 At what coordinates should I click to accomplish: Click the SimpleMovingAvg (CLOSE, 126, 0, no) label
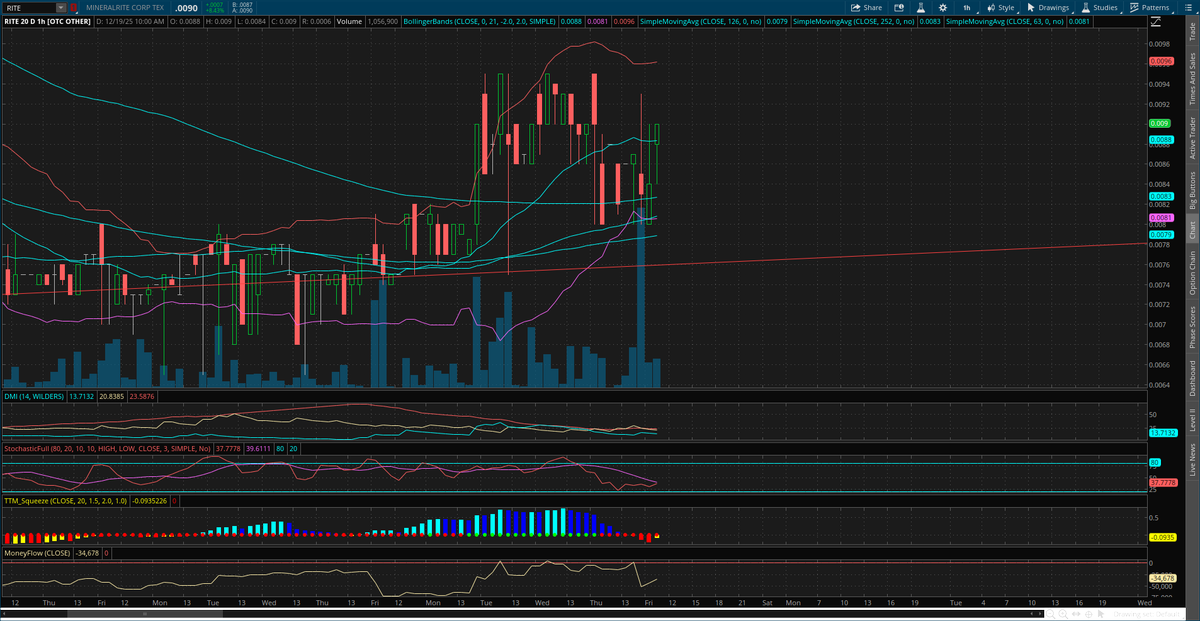(700, 21)
